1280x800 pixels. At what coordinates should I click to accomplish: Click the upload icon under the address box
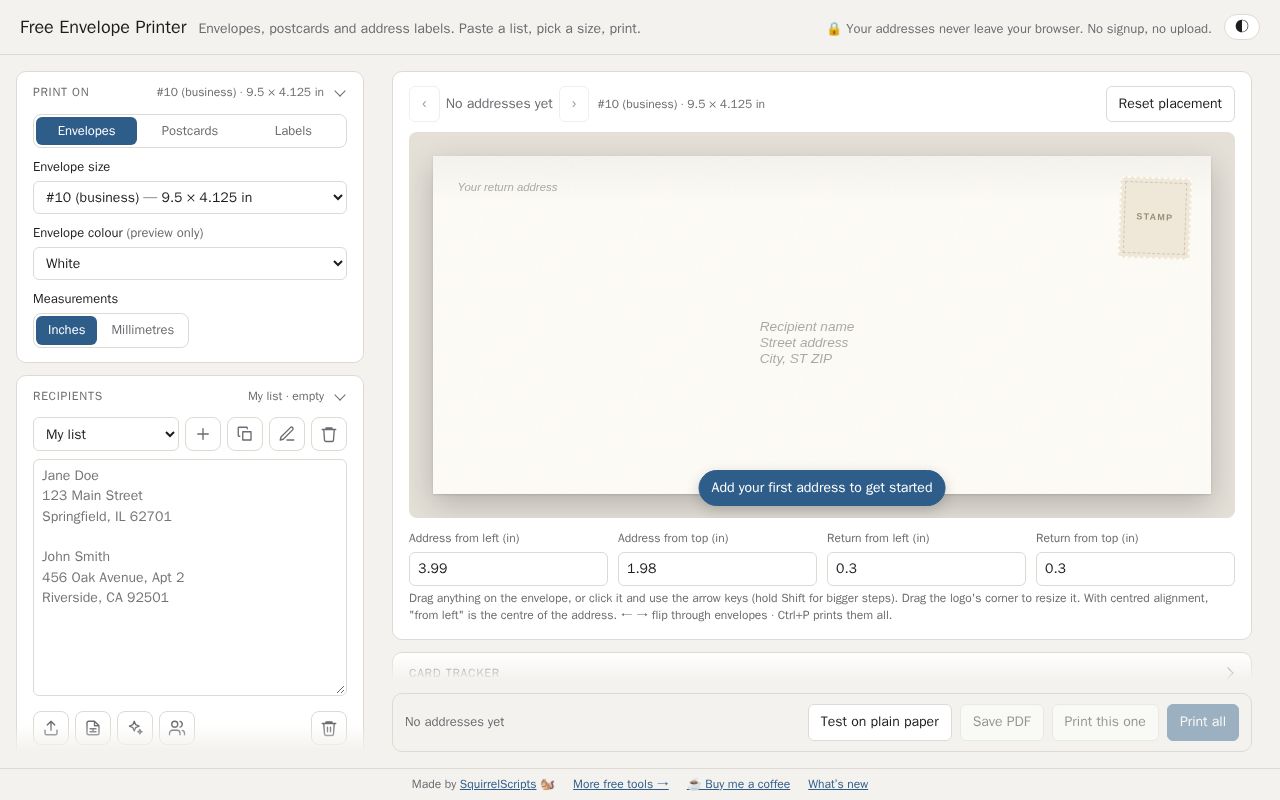[x=51, y=728]
